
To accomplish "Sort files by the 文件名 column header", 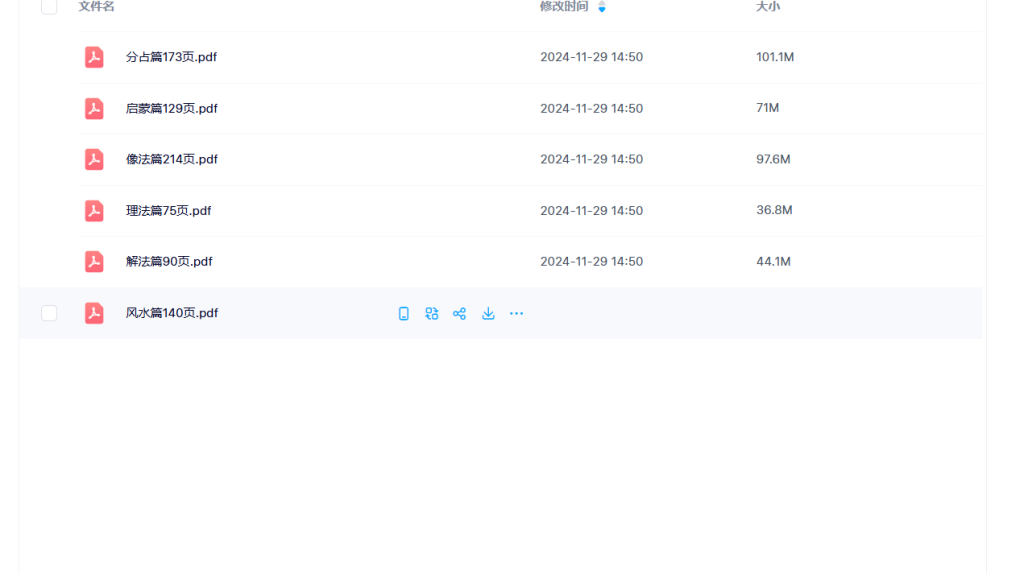I will tap(97, 7).
